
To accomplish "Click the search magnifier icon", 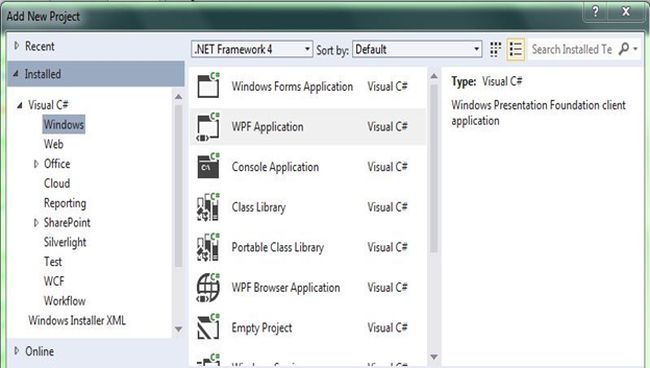I will point(624,49).
